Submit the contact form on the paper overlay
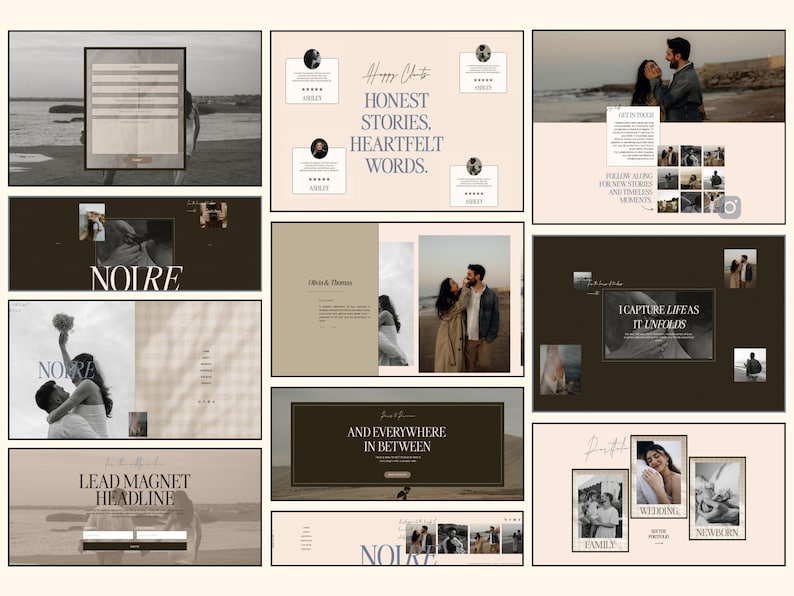Viewport: 794px width, 596px height. (x=137, y=160)
